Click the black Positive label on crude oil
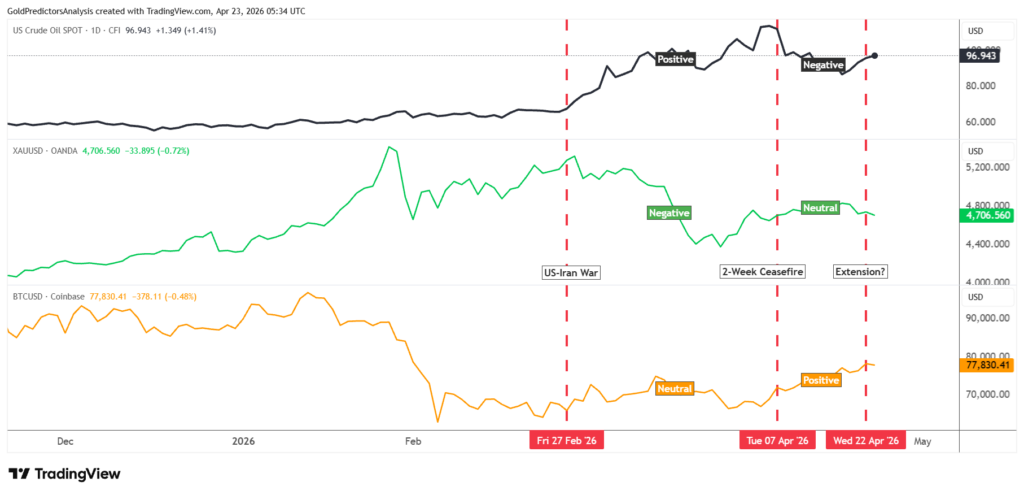The width and height of the screenshot is (1024, 495). 674,60
